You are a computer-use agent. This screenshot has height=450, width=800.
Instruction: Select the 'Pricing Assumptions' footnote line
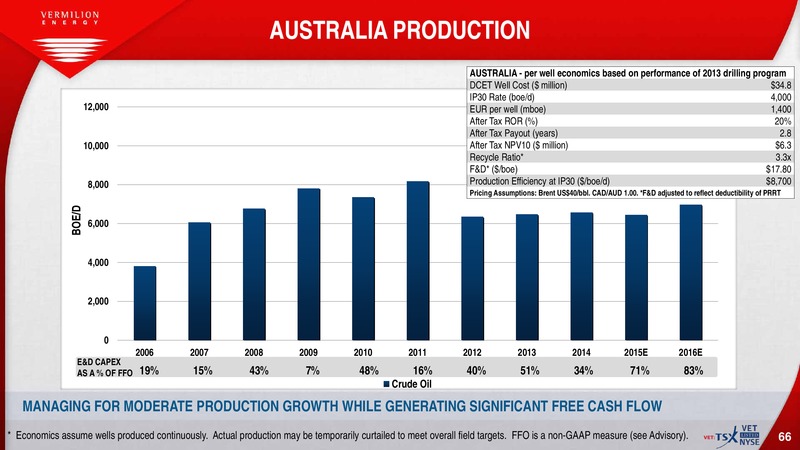(625, 193)
